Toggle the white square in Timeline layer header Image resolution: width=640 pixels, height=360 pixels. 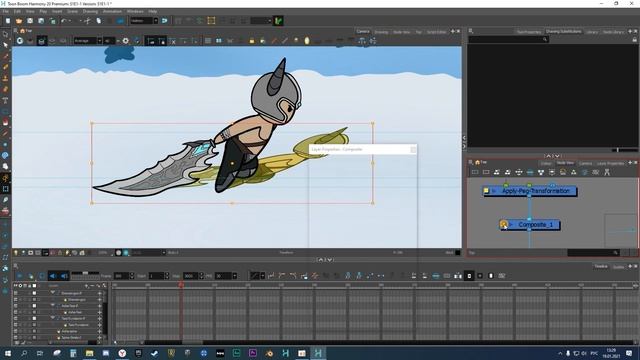pyautogui.click(x=34, y=286)
